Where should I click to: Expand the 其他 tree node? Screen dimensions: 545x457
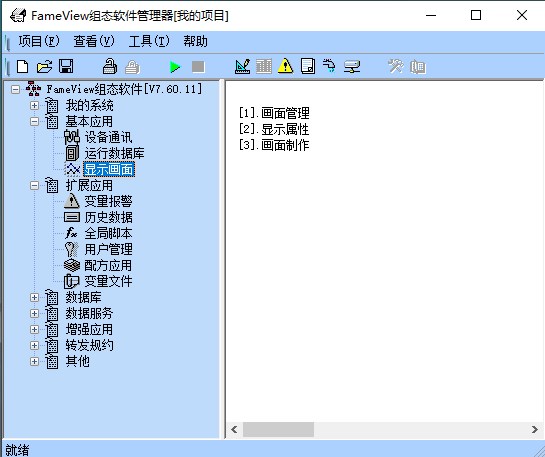tap(34, 361)
